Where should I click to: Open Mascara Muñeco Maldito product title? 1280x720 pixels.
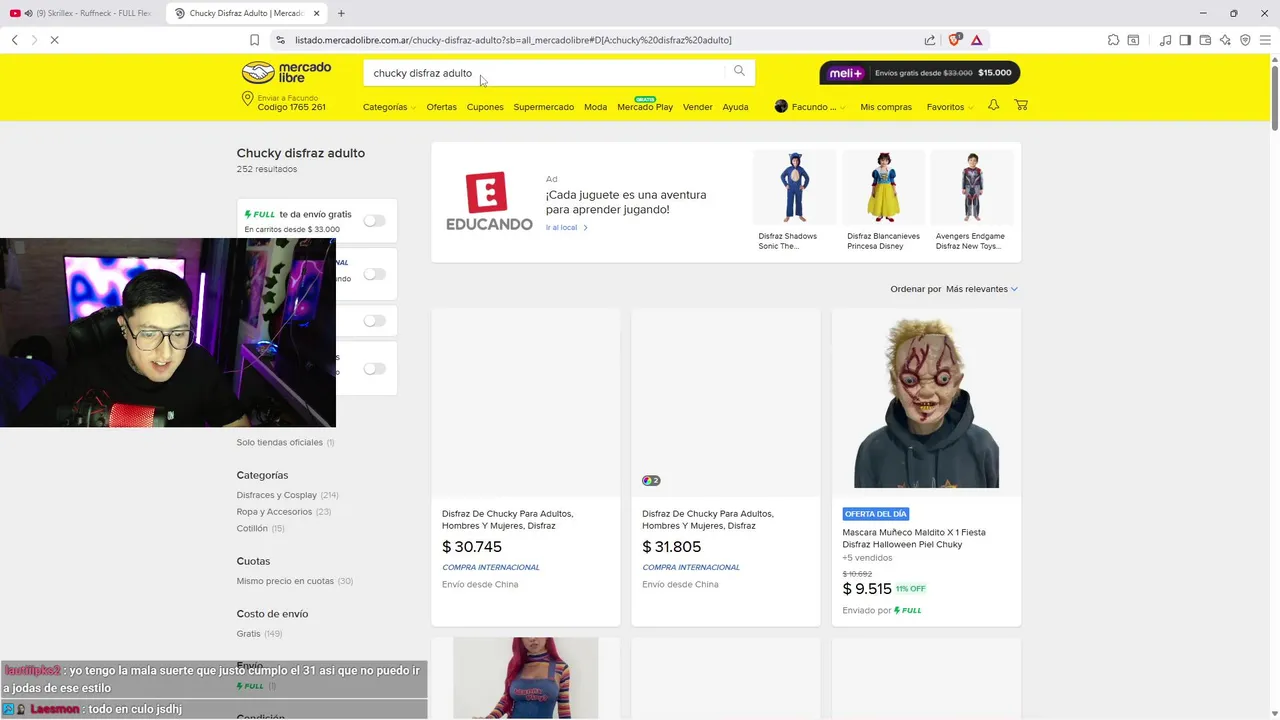tap(914, 538)
